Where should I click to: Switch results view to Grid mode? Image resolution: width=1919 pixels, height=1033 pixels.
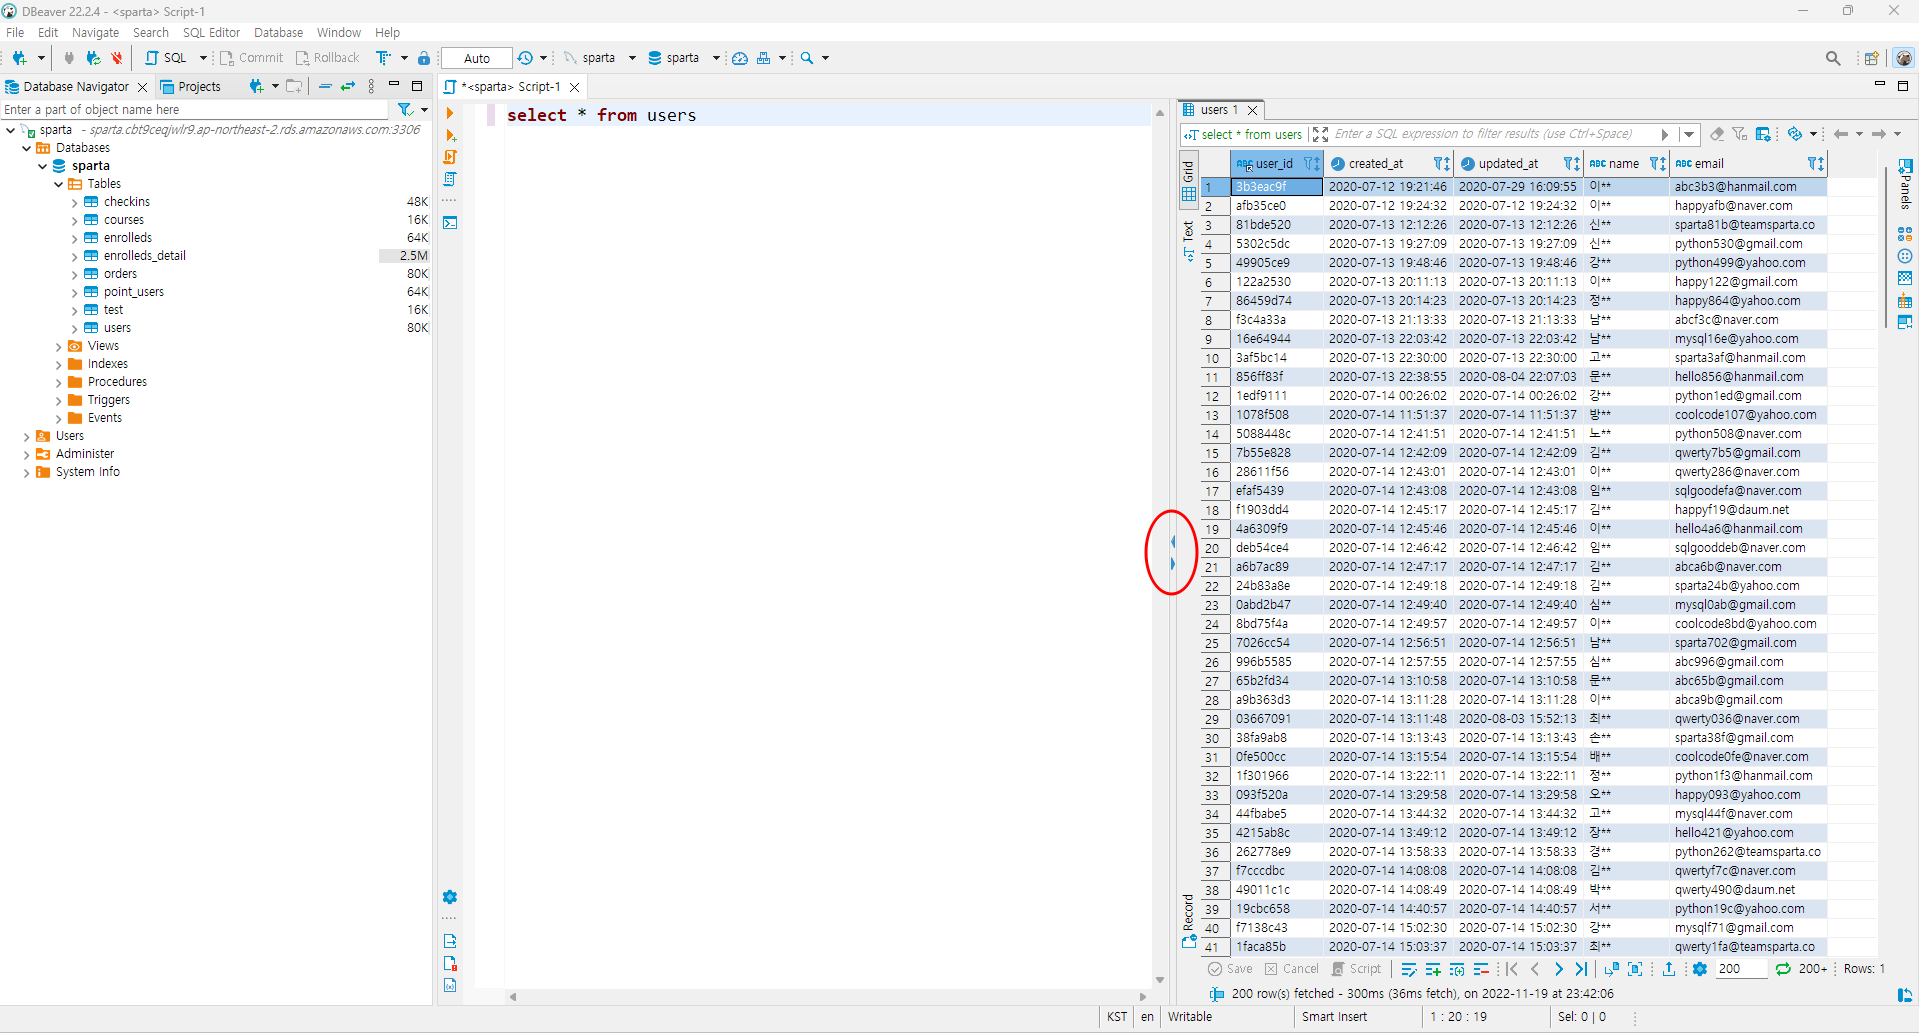point(1188,181)
